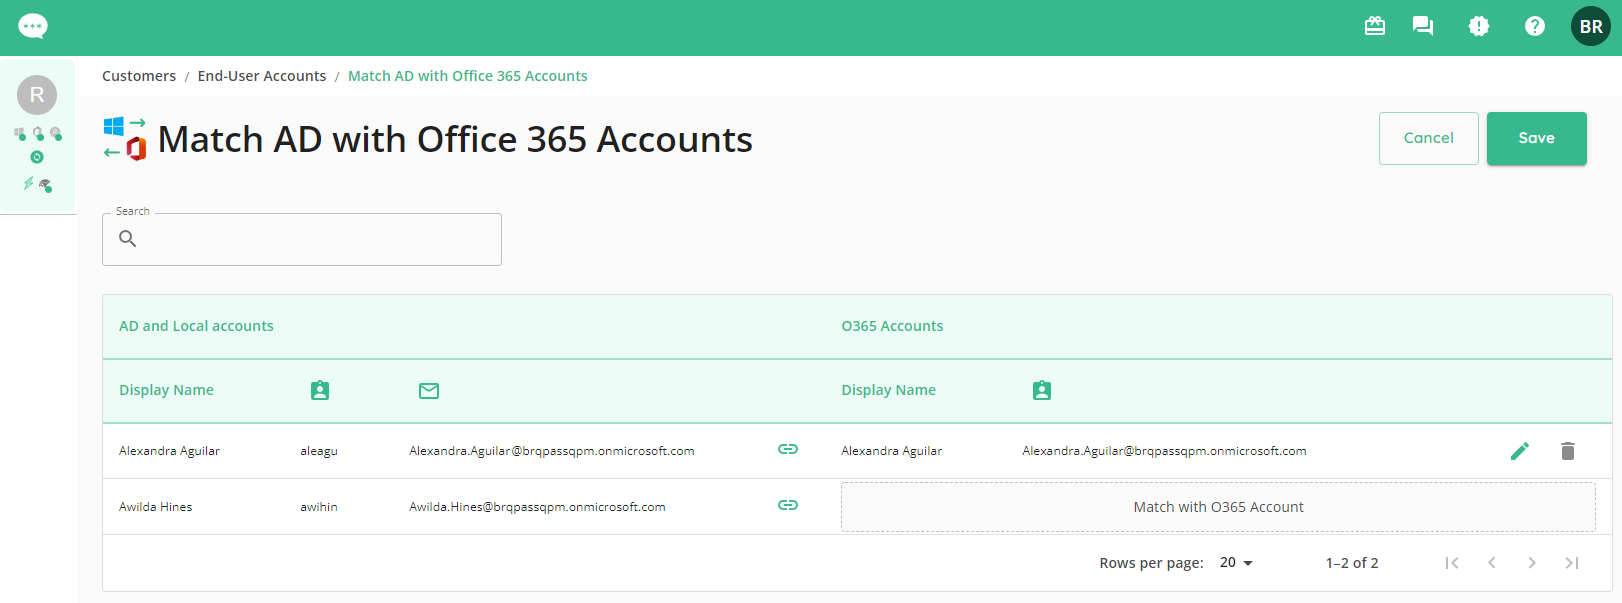
Task: Click the chat bubble logo in header
Action: point(33,26)
